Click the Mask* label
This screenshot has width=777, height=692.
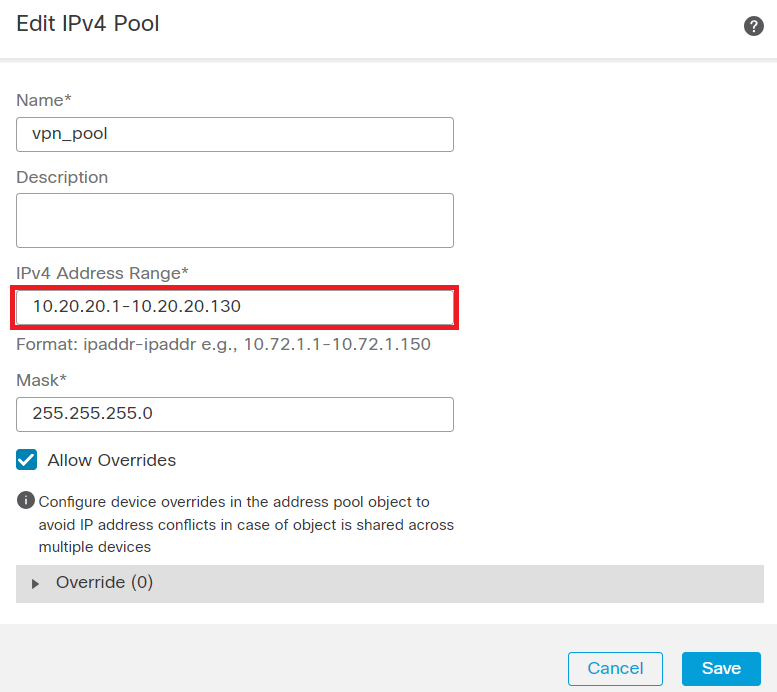coord(41,380)
